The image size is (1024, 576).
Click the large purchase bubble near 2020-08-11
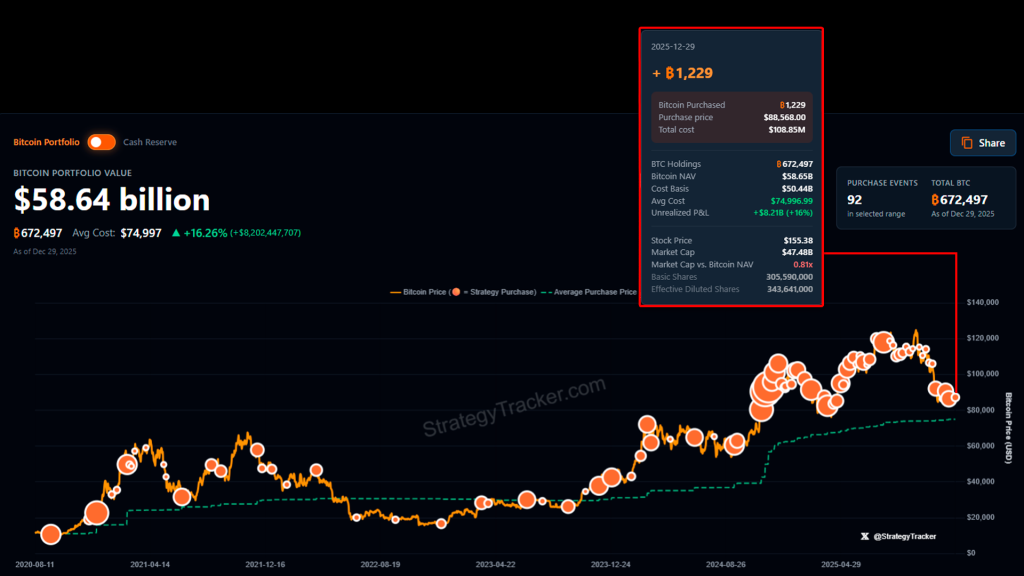click(x=50, y=535)
